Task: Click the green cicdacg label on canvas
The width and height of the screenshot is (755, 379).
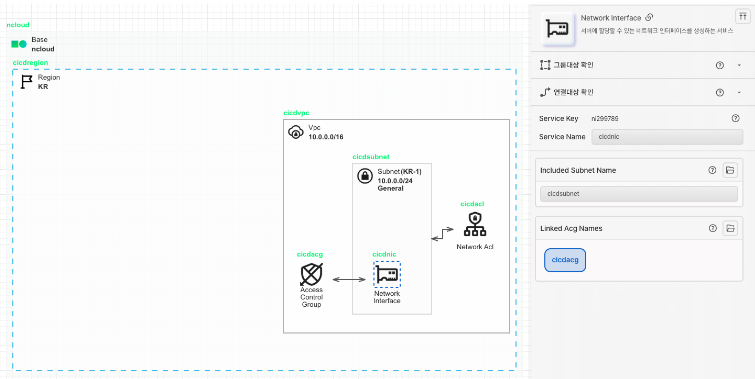Action: [310, 254]
